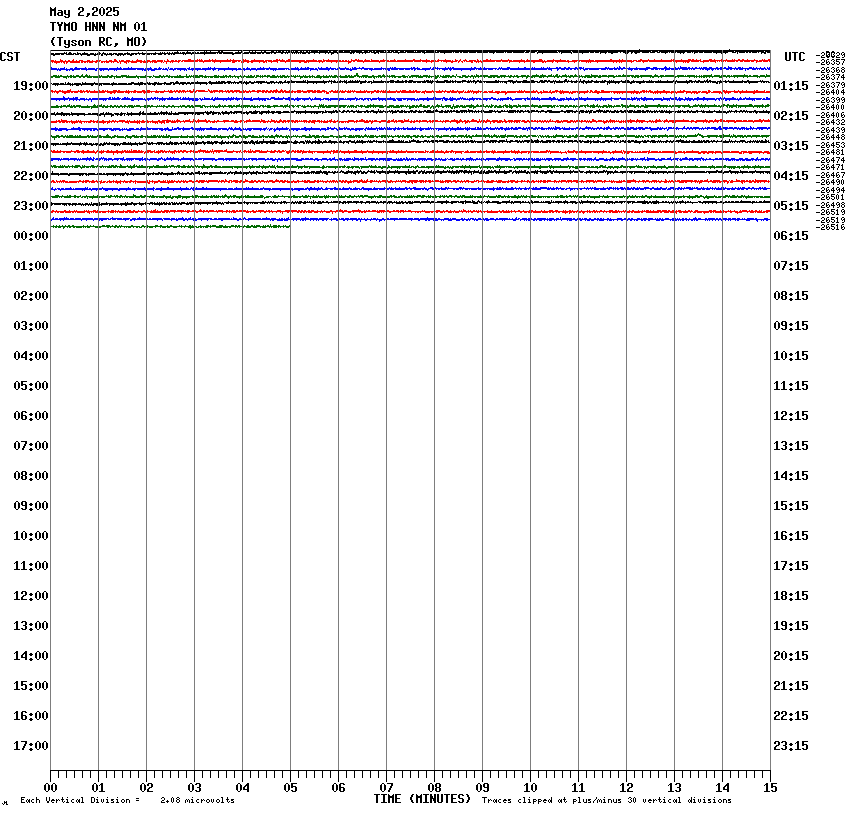Click the "17:00" CST row label
This screenshot has height=814, width=850.
[31, 746]
